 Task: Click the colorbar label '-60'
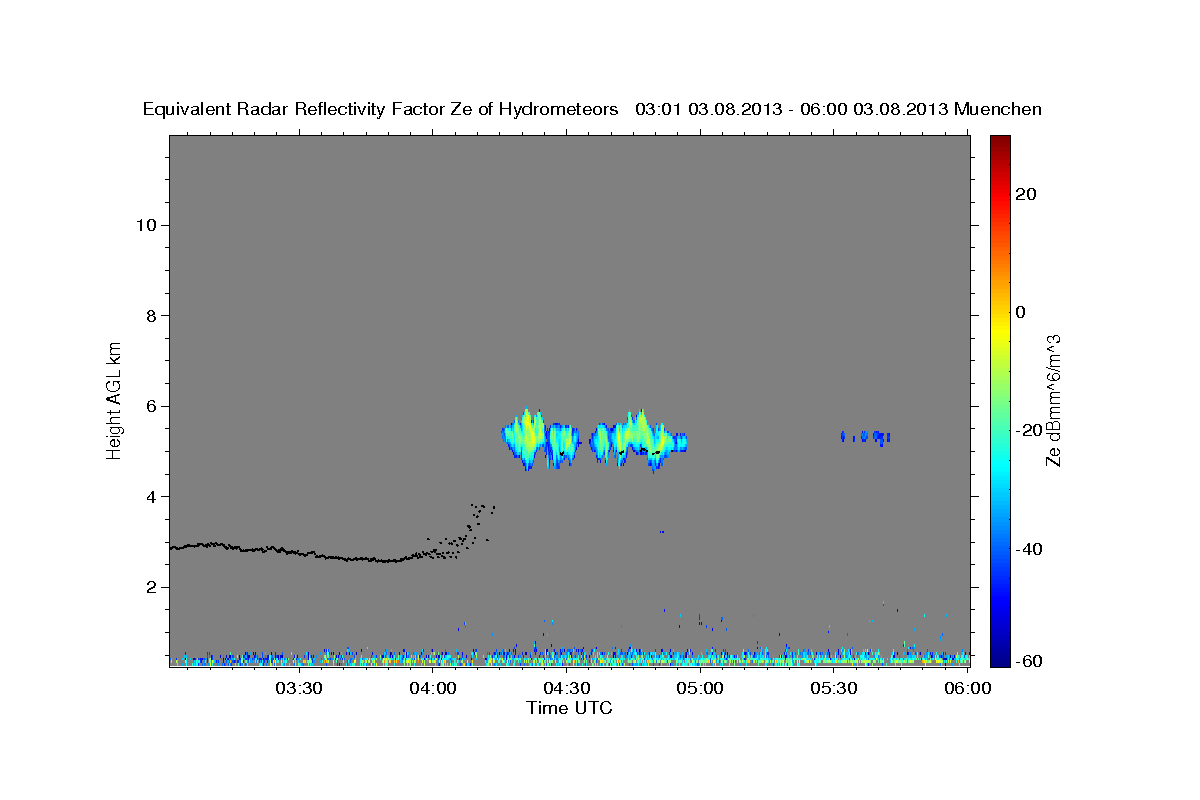[1029, 661]
